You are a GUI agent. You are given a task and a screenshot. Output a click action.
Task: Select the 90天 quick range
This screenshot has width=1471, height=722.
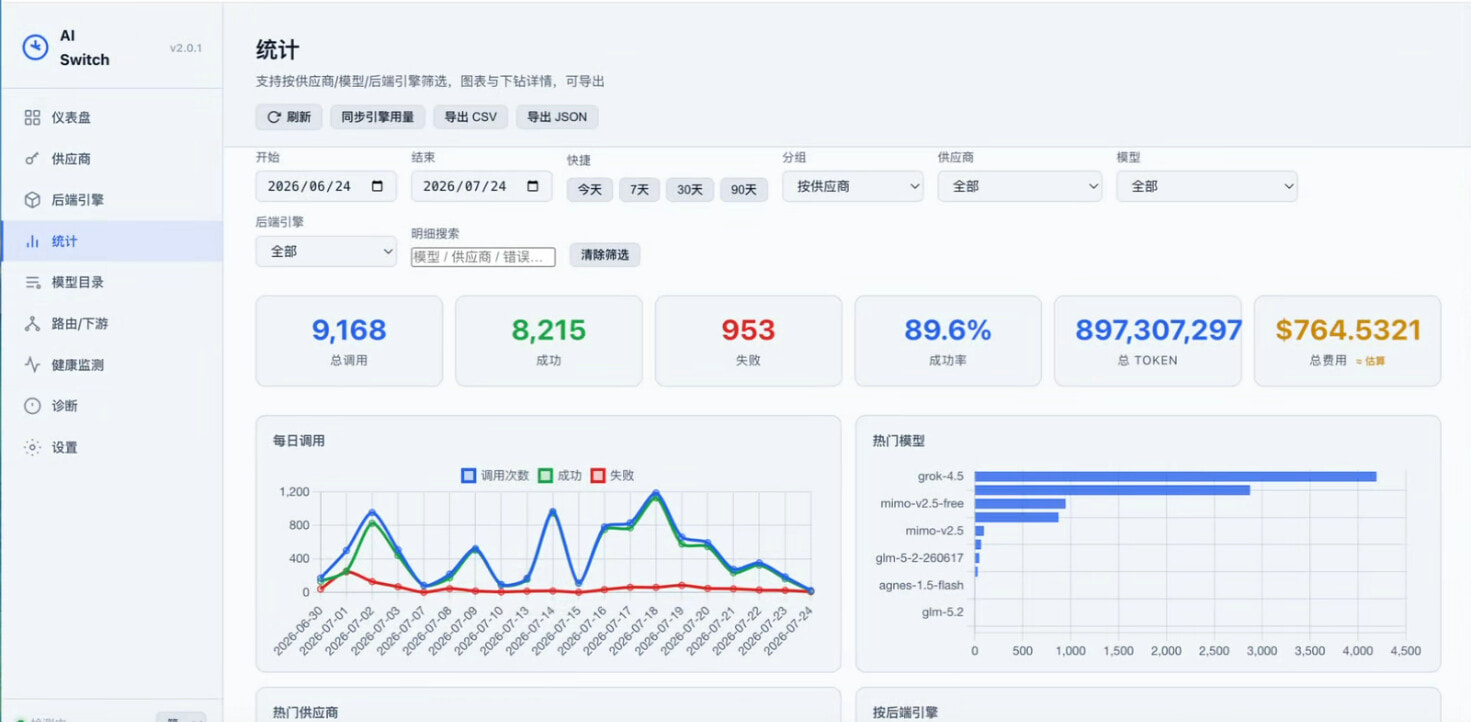point(744,189)
